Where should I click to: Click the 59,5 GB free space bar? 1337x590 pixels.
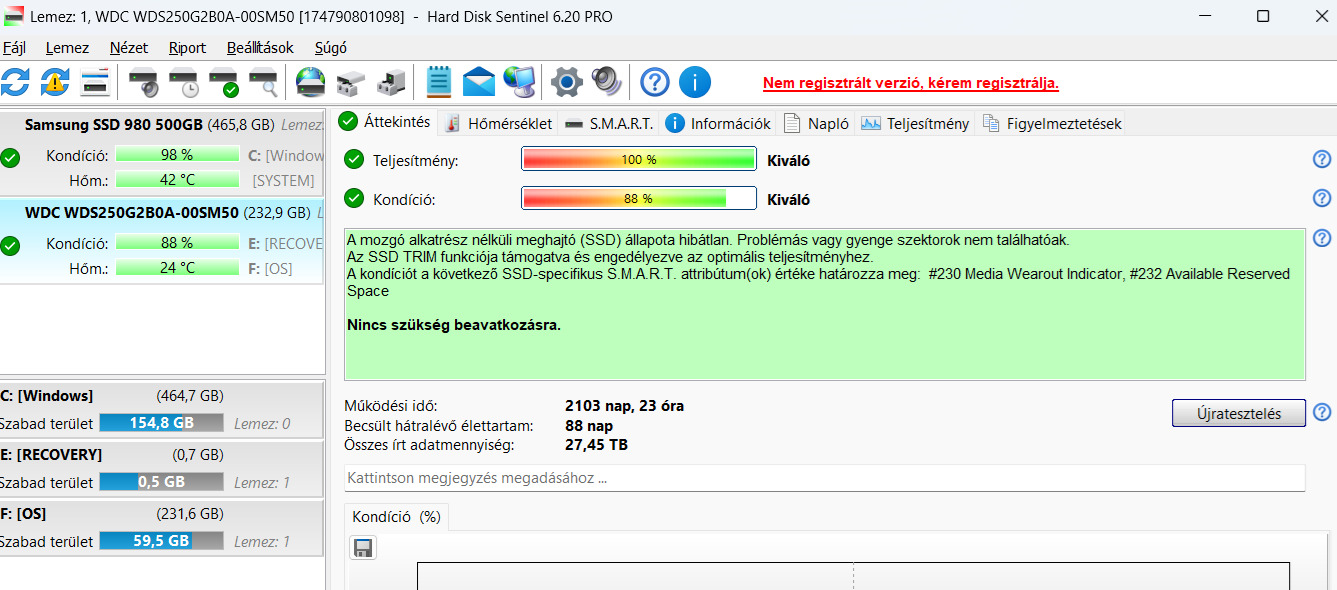[161, 541]
